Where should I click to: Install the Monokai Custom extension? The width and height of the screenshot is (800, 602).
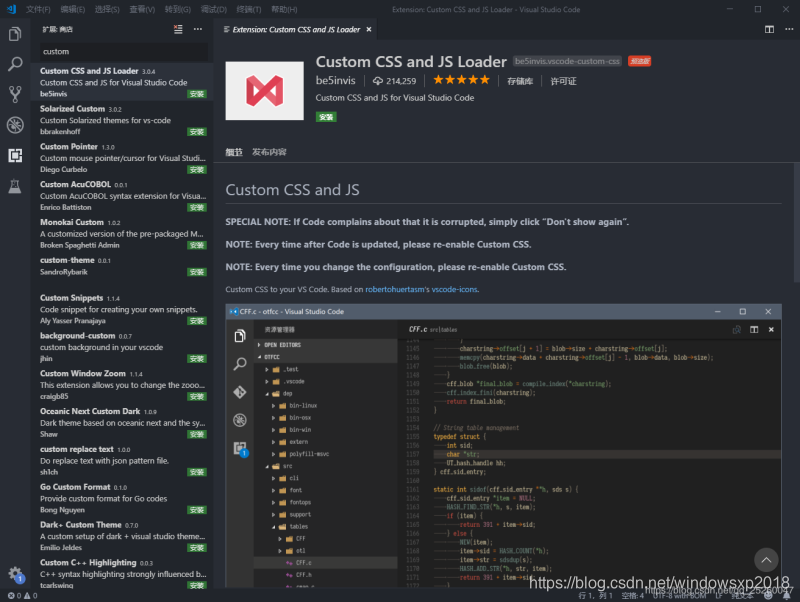pos(196,245)
